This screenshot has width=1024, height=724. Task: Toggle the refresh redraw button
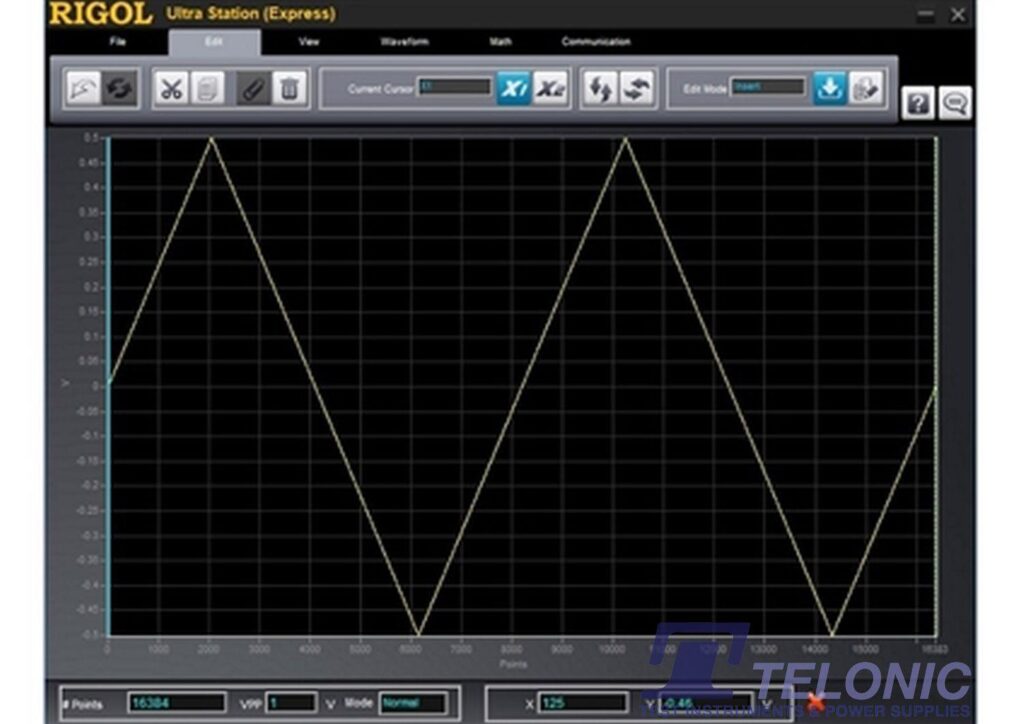pyautogui.click(x=119, y=89)
